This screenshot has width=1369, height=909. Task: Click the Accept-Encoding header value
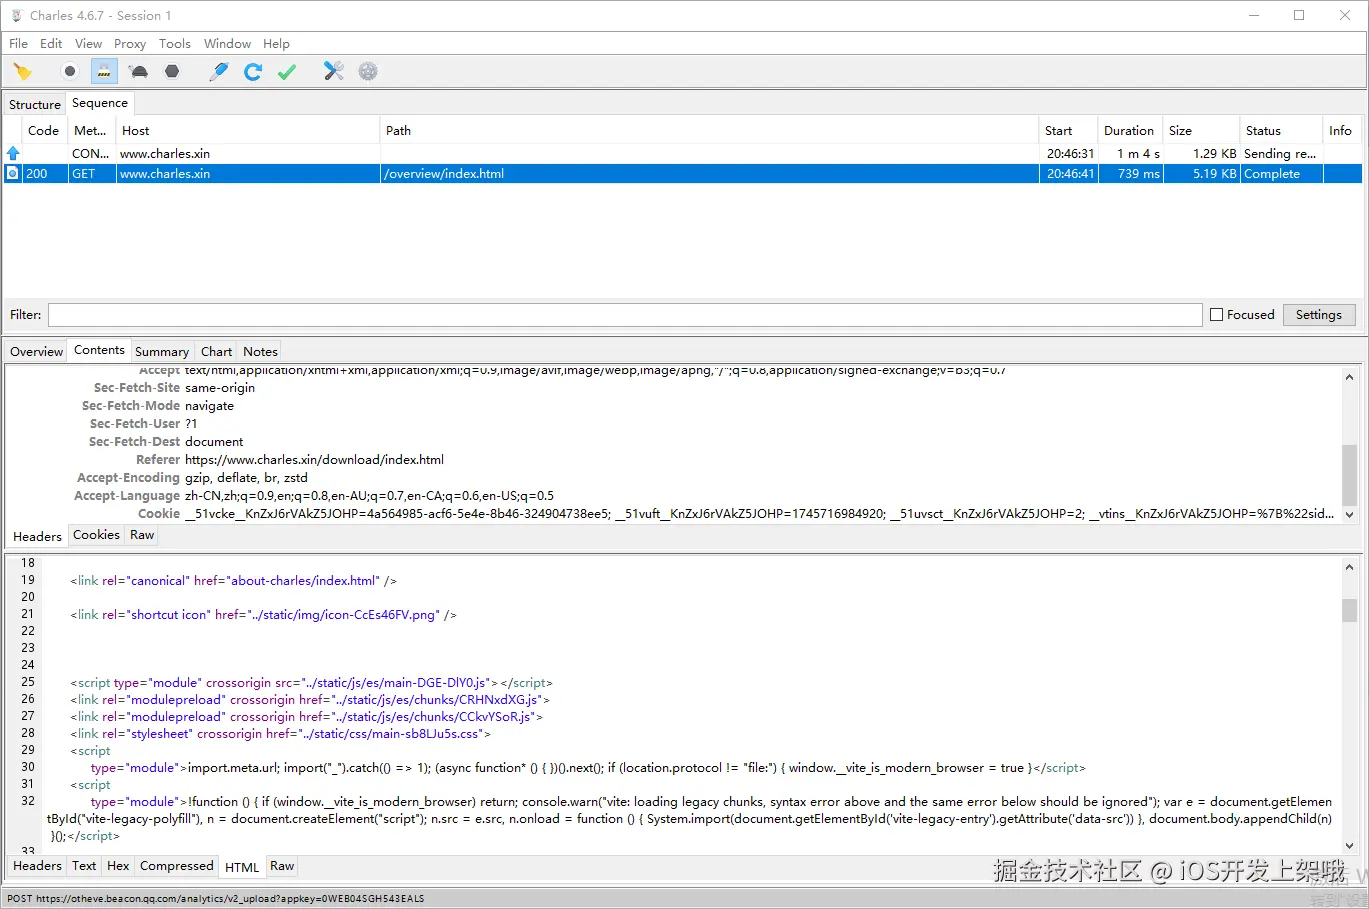pyautogui.click(x=246, y=477)
